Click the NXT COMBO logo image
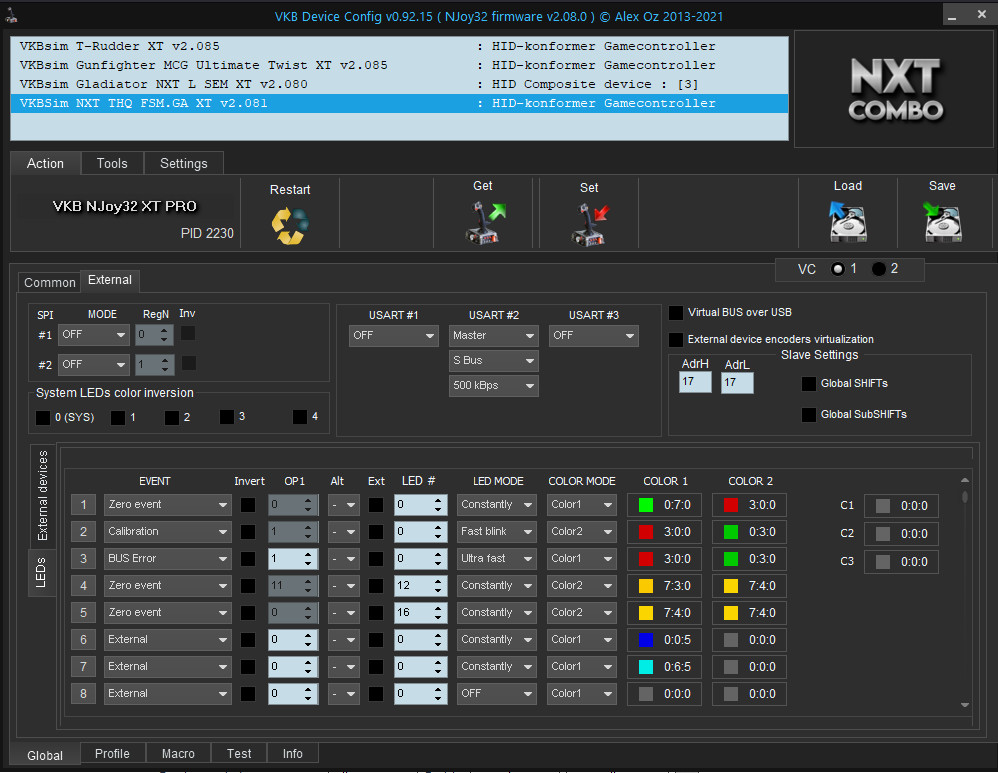The image size is (998, 773). click(x=896, y=89)
